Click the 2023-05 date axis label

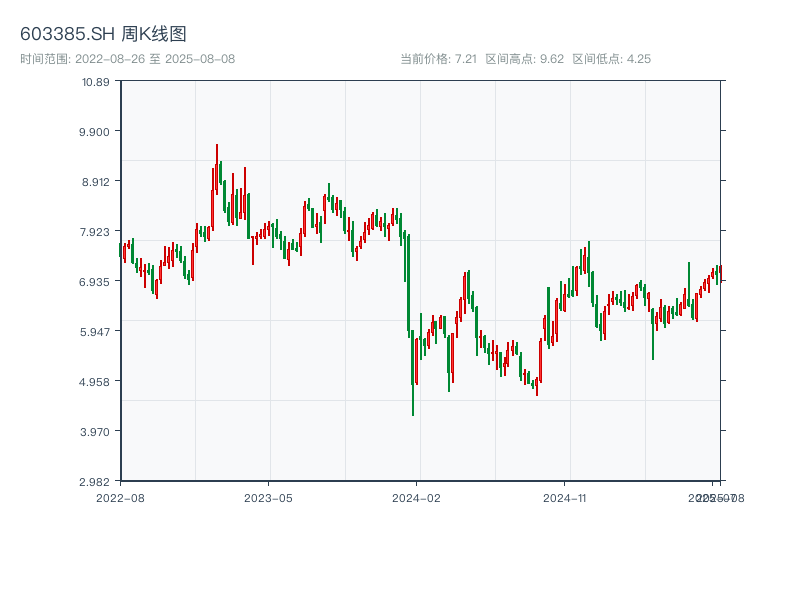click(268, 497)
